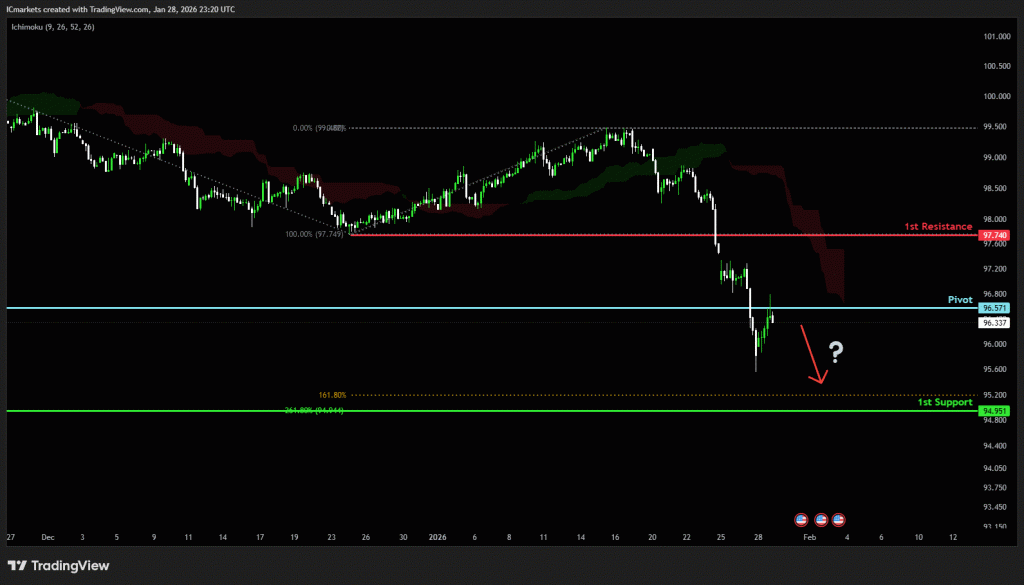Click the middle US economic event flag icon

(x=820, y=519)
